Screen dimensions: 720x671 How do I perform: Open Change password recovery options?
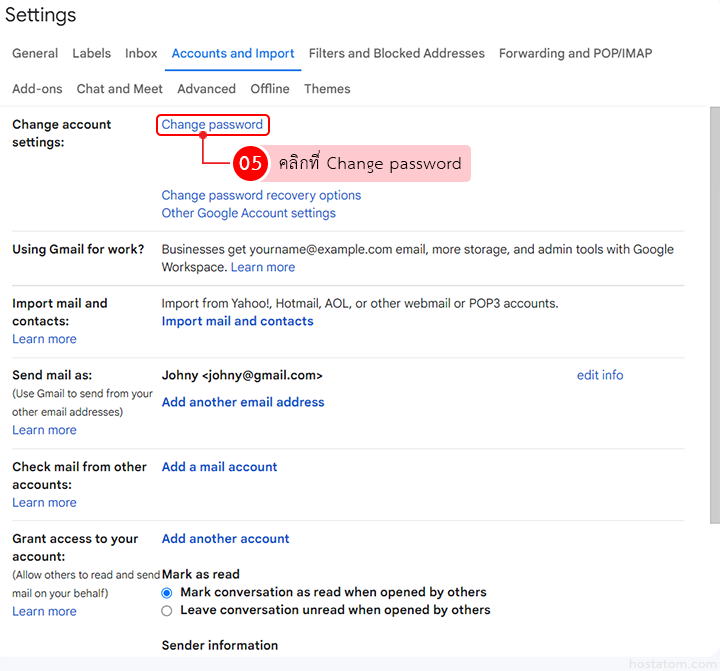pyautogui.click(x=261, y=196)
